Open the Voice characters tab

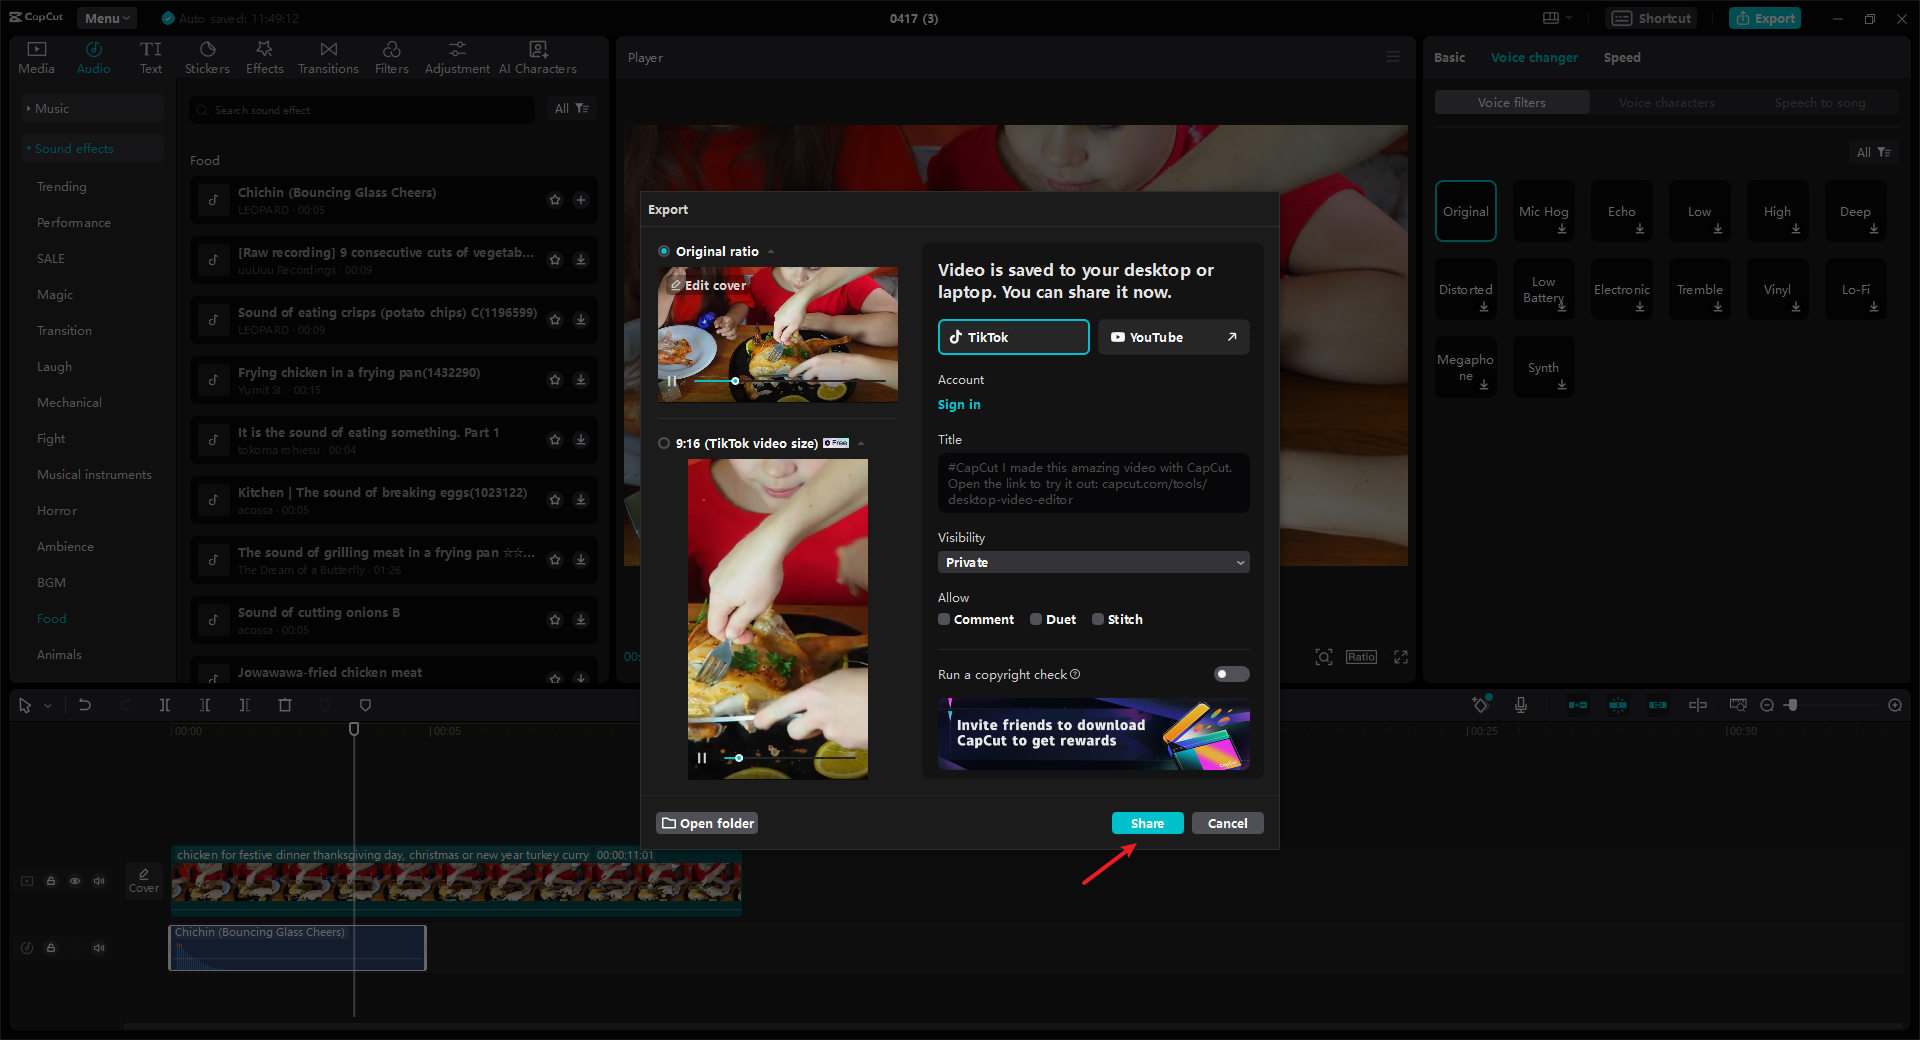(1666, 102)
